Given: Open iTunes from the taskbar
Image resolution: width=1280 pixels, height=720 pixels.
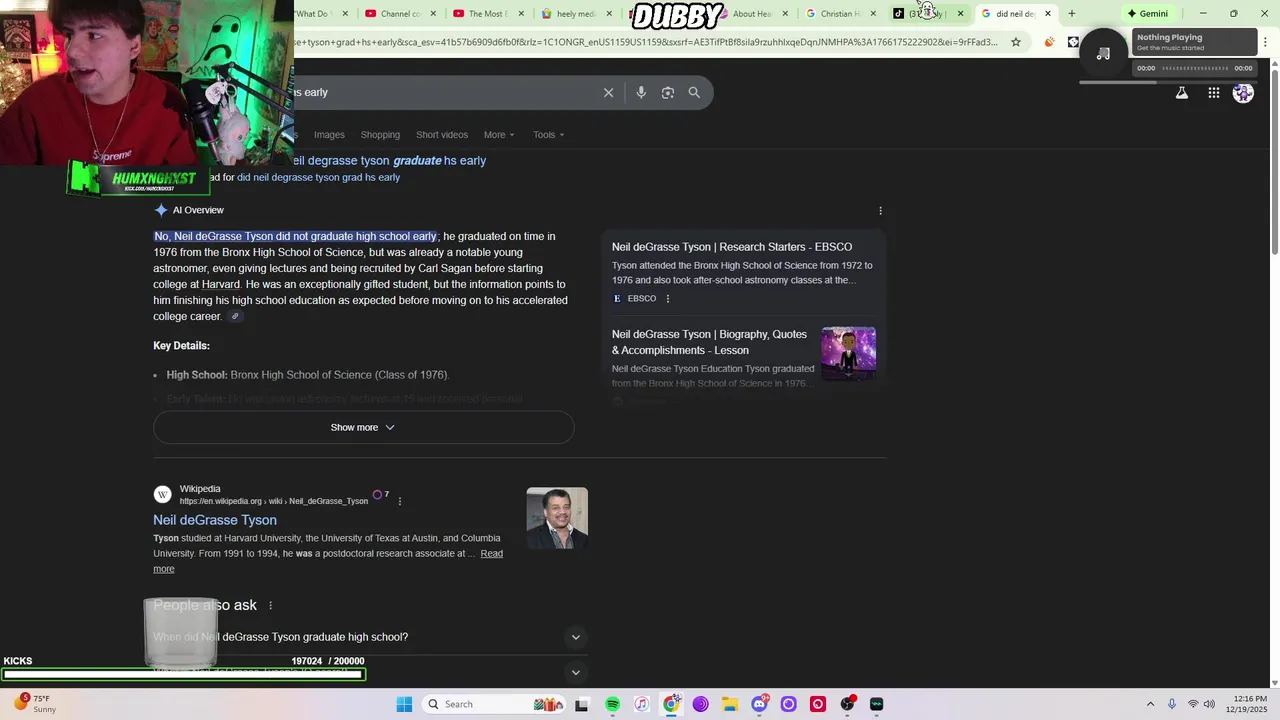Looking at the screenshot, I should 642,704.
